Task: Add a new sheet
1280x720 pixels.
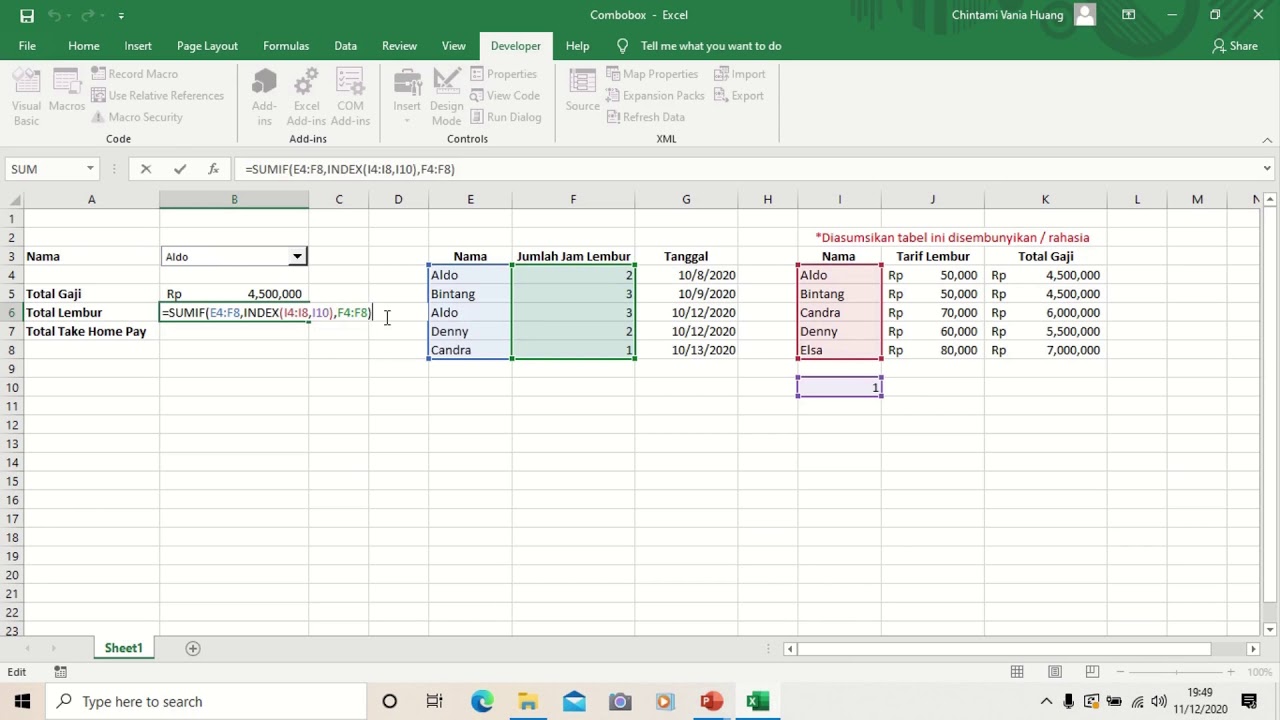Action: click(x=193, y=648)
